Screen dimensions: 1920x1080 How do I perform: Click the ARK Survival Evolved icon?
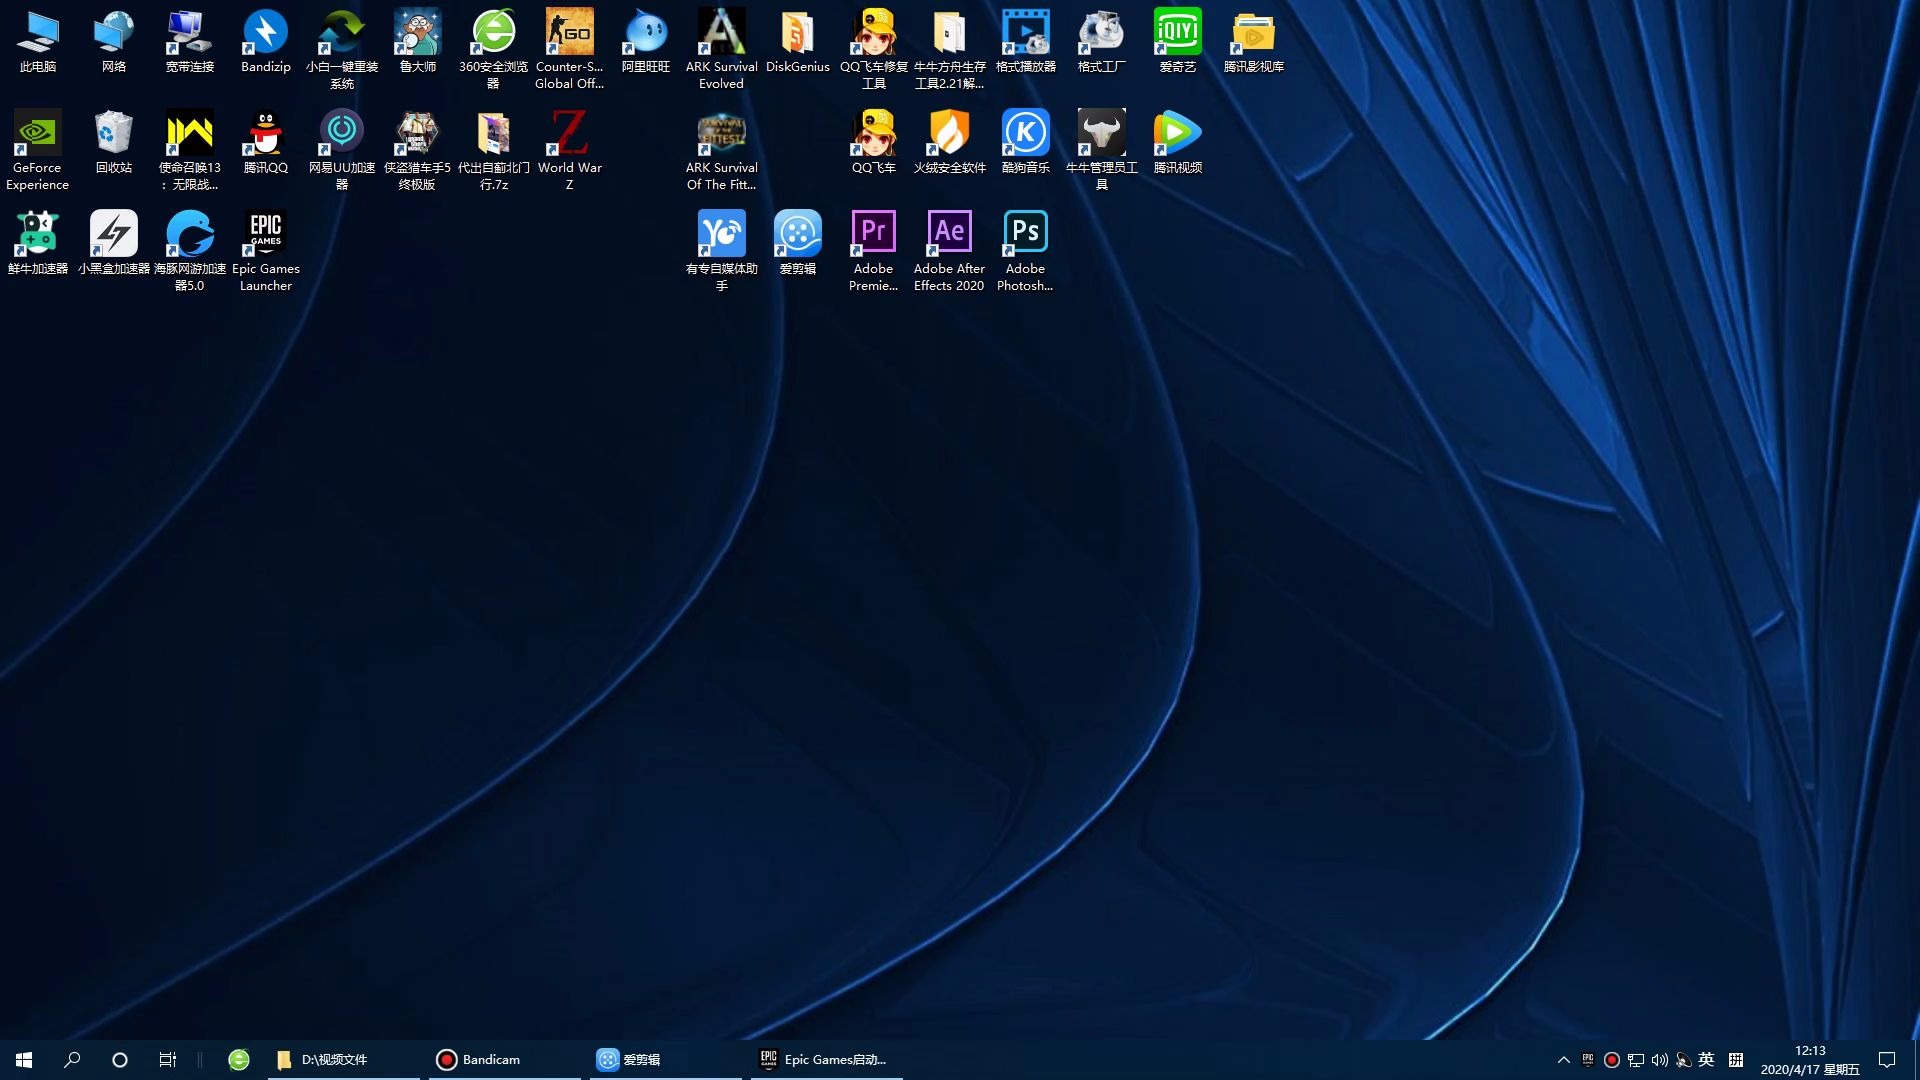[x=721, y=32]
